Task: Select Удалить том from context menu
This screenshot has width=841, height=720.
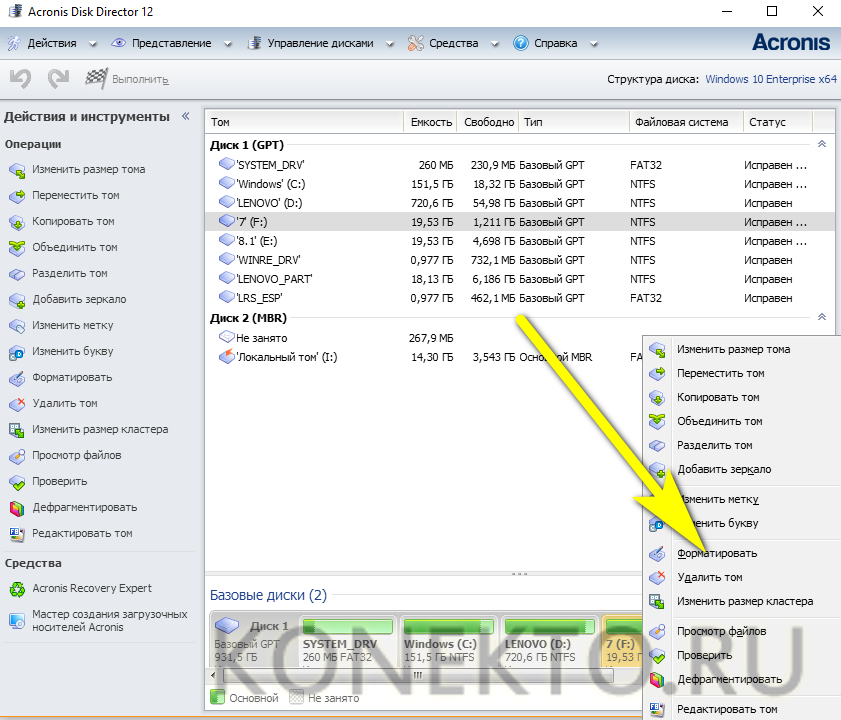Action: pos(709,577)
